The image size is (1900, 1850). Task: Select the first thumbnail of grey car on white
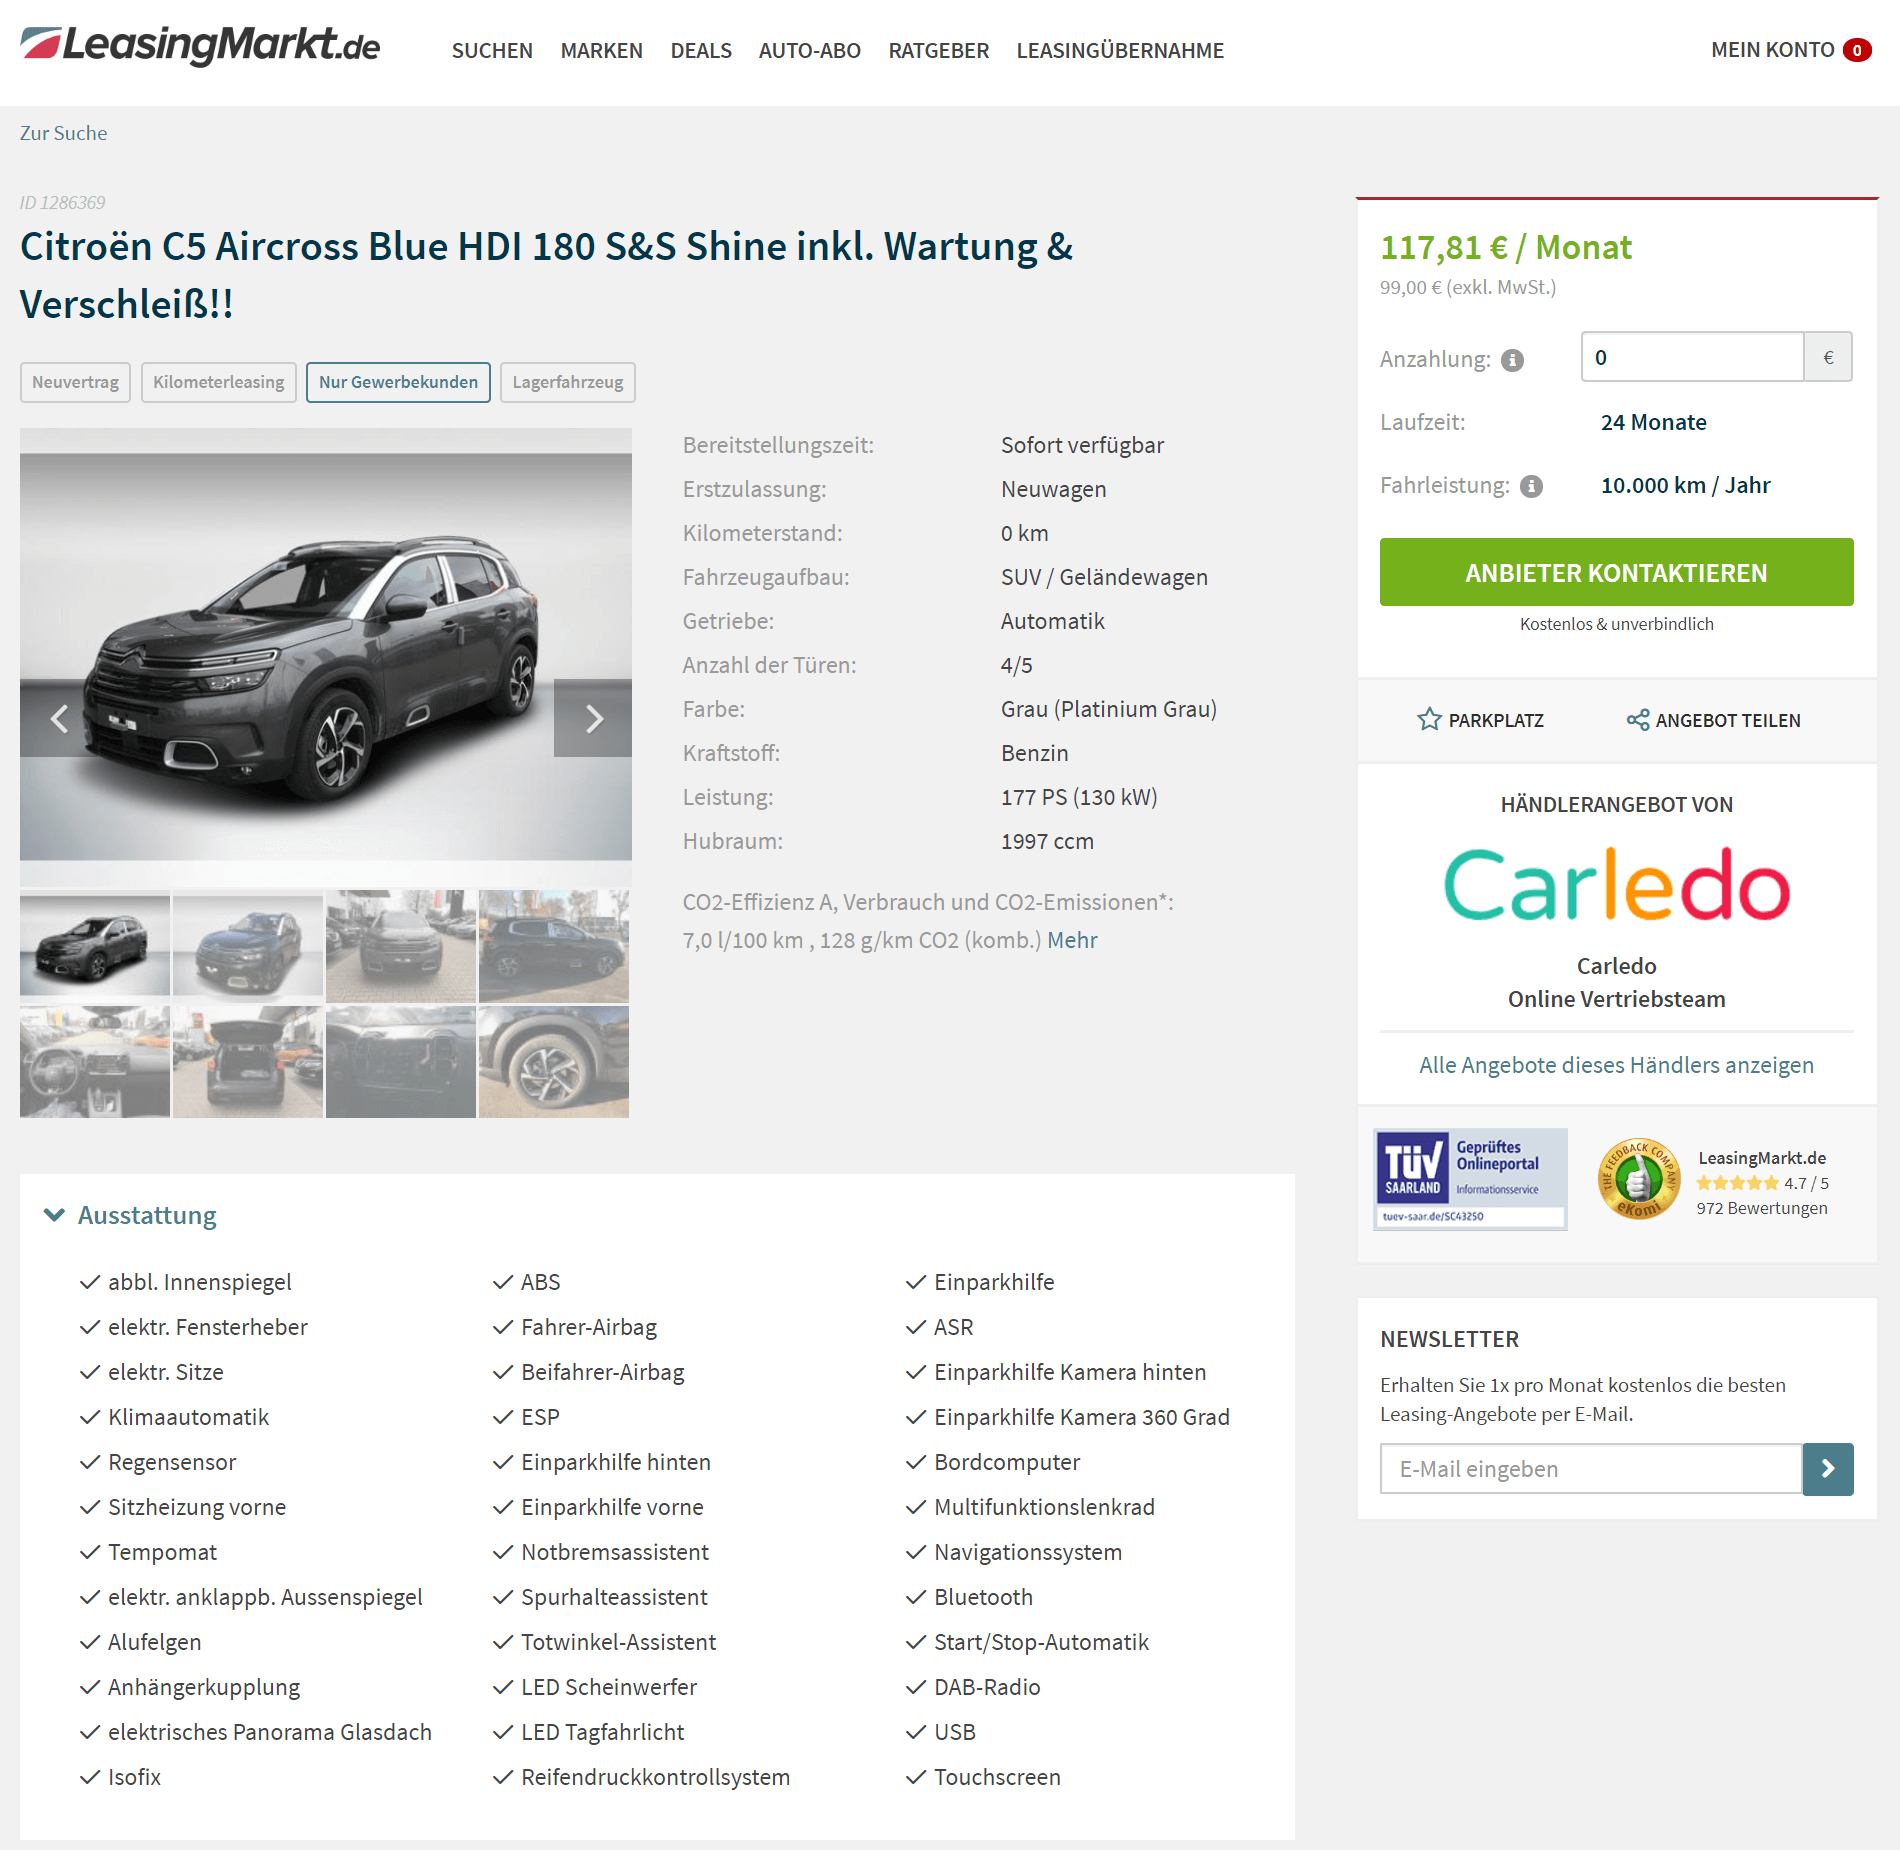pyautogui.click(x=95, y=946)
